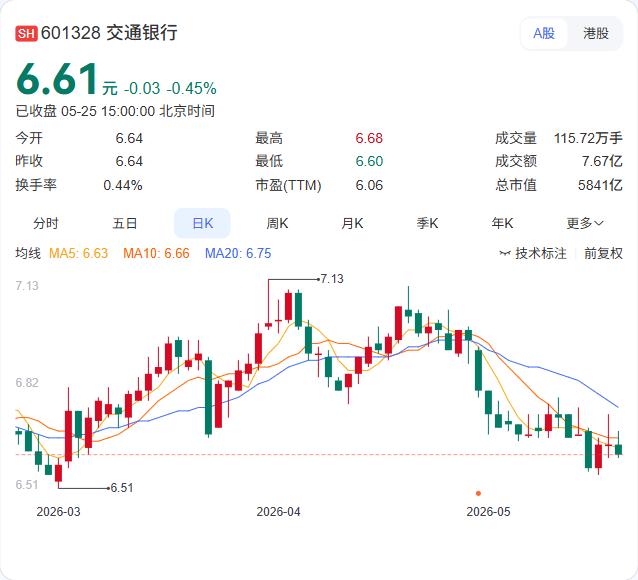Click the 成交额 value 7.67亿

[x=602, y=161]
